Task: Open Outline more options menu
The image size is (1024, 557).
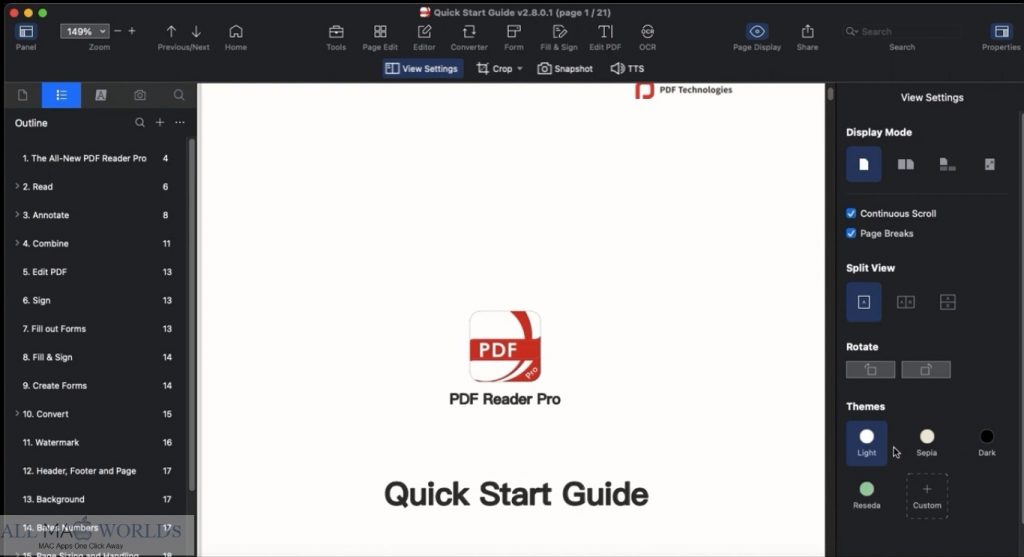Action: [180, 123]
